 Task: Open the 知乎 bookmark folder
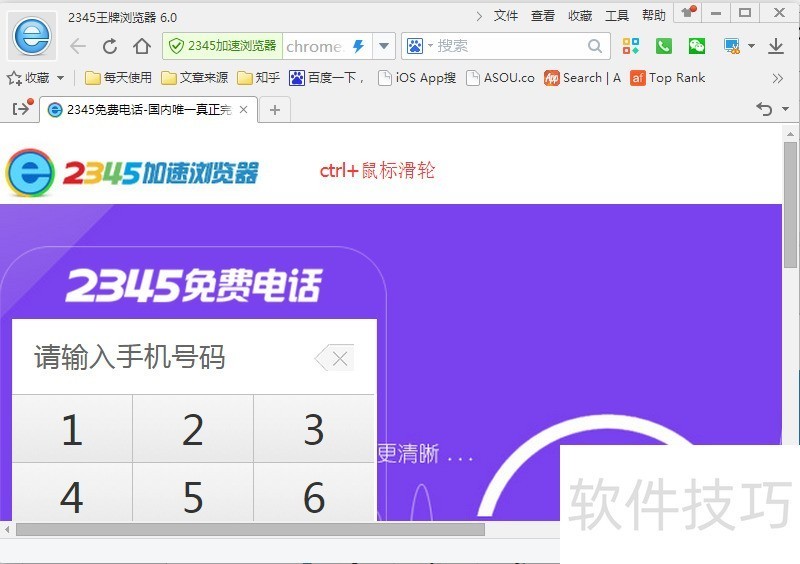[x=259, y=78]
